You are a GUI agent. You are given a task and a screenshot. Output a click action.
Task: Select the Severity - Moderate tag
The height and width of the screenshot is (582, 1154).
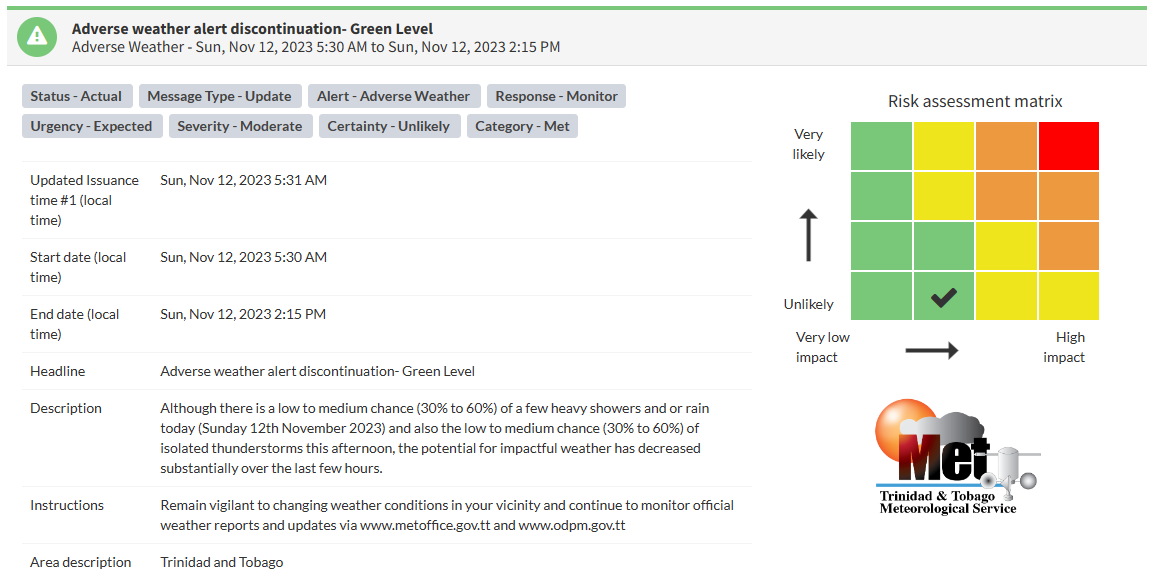240,126
